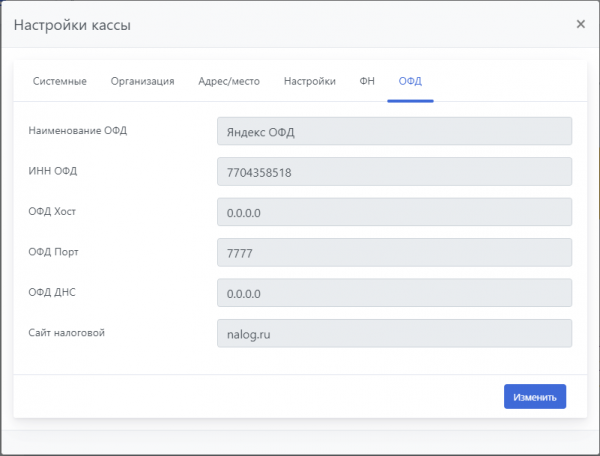Click the ОФД Порт label text
Image resolution: width=600 pixels, height=456 pixels.
click(54, 251)
